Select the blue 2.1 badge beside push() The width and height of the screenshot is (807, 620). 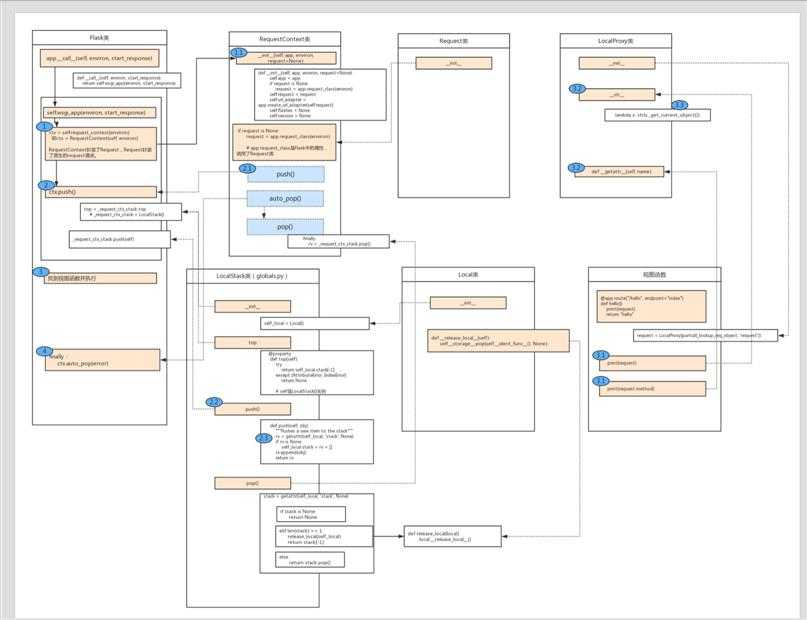[x=248, y=168]
